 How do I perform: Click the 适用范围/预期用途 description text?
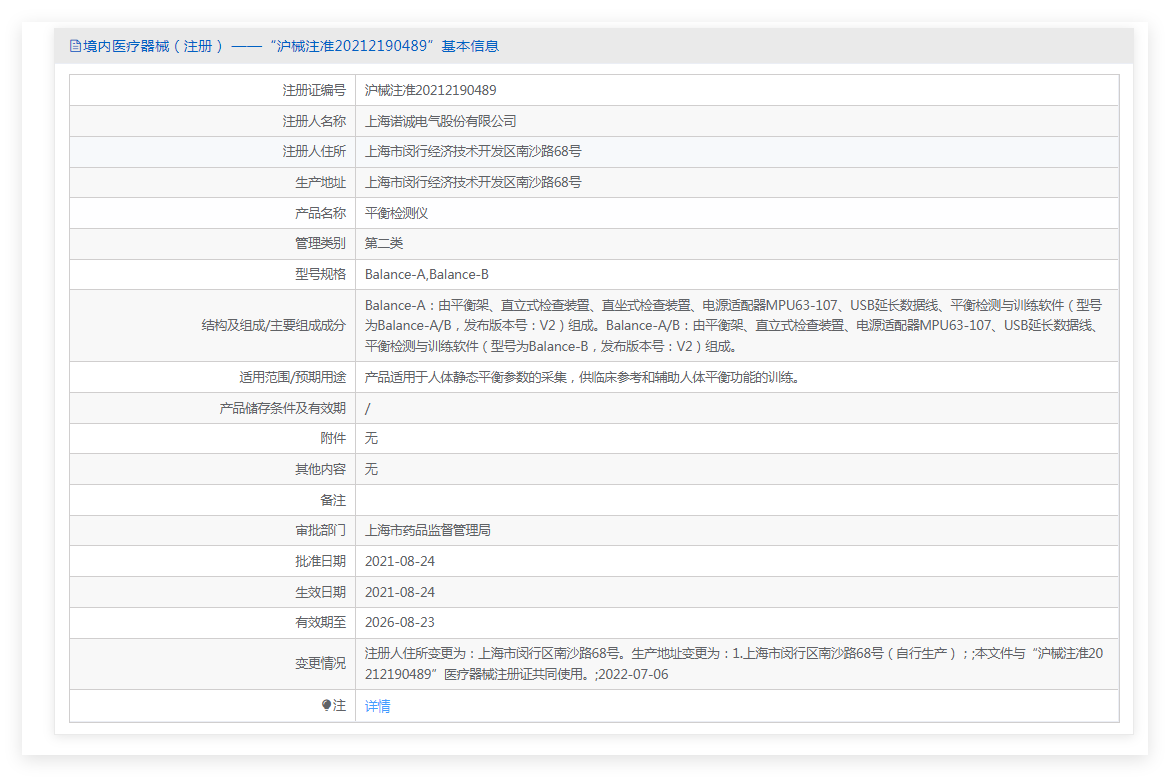point(582,377)
